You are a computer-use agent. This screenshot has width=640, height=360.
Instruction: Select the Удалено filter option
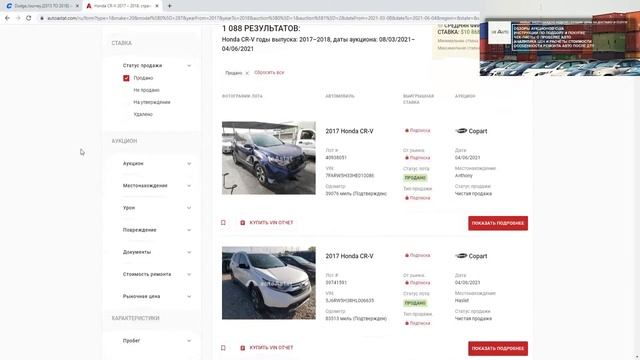tap(143, 115)
